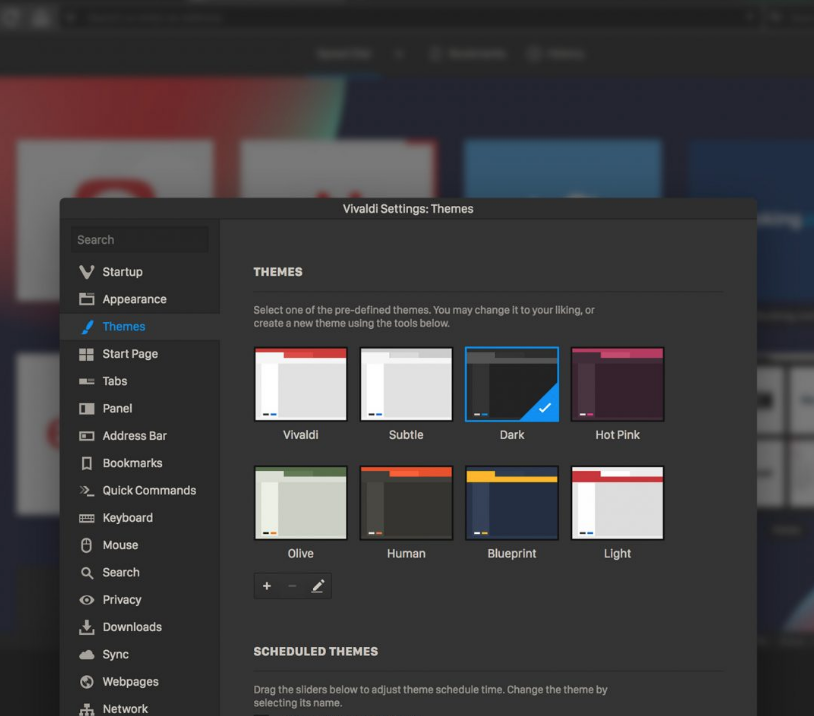
Task: Pick the Olive theme thumbnail
Action: point(301,503)
